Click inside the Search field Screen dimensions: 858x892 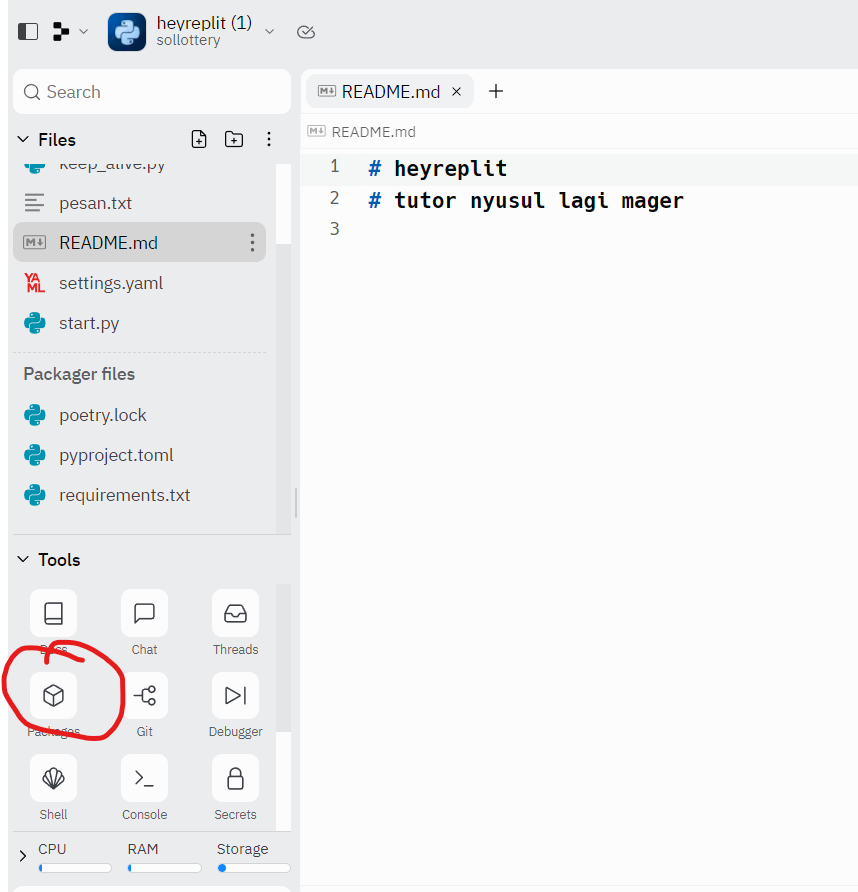coord(150,91)
